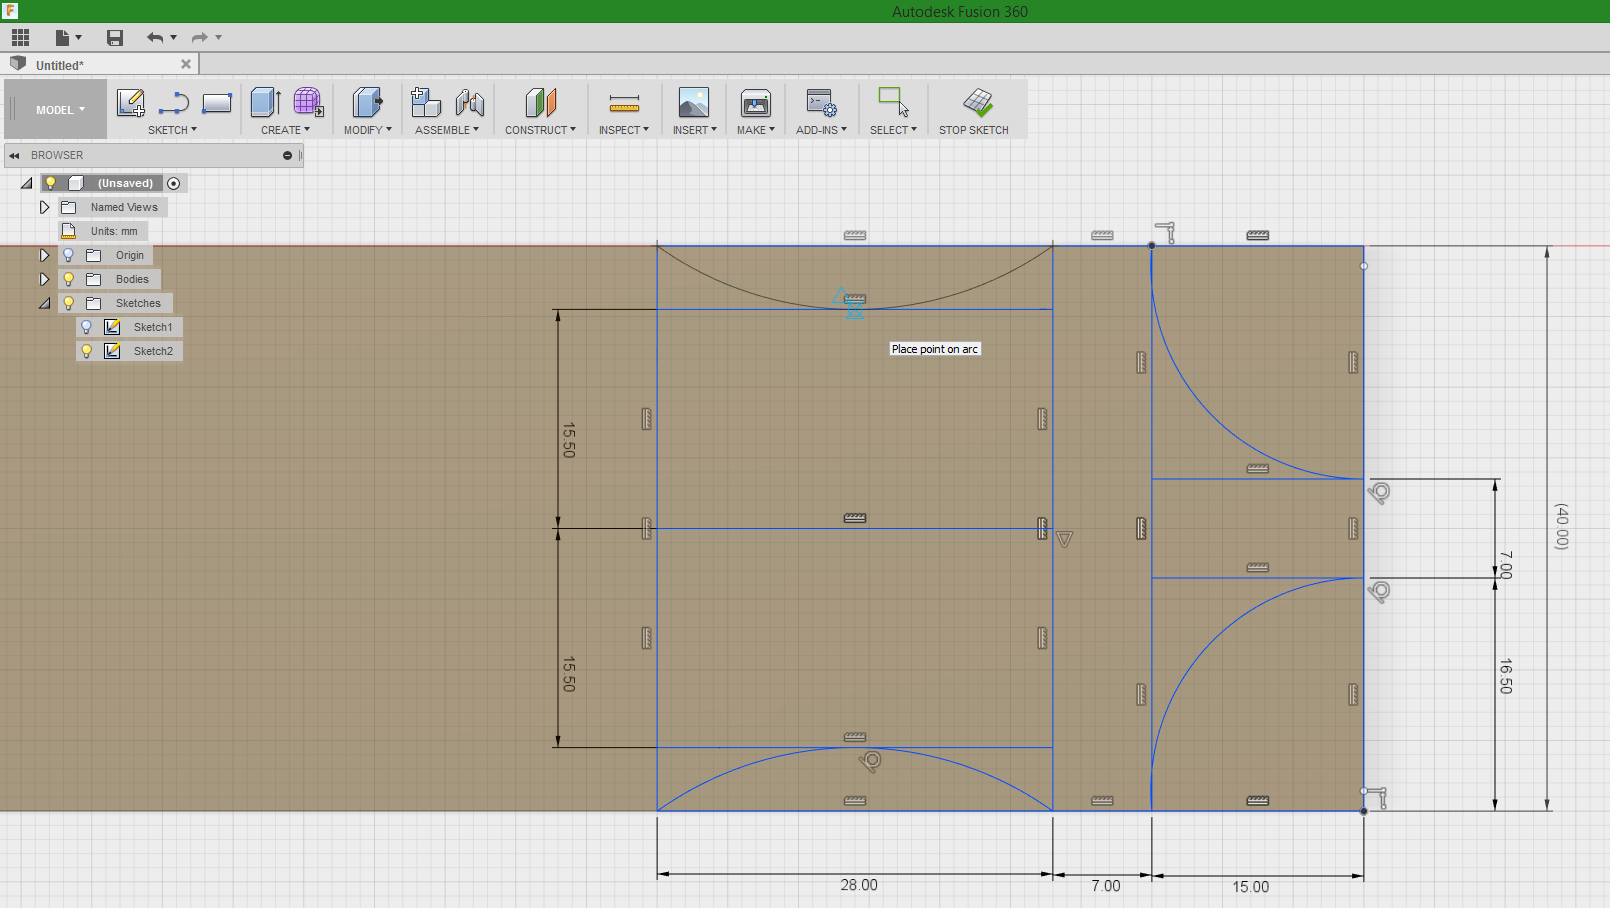Click the Units document icon
This screenshot has width=1610, height=908.
click(69, 231)
